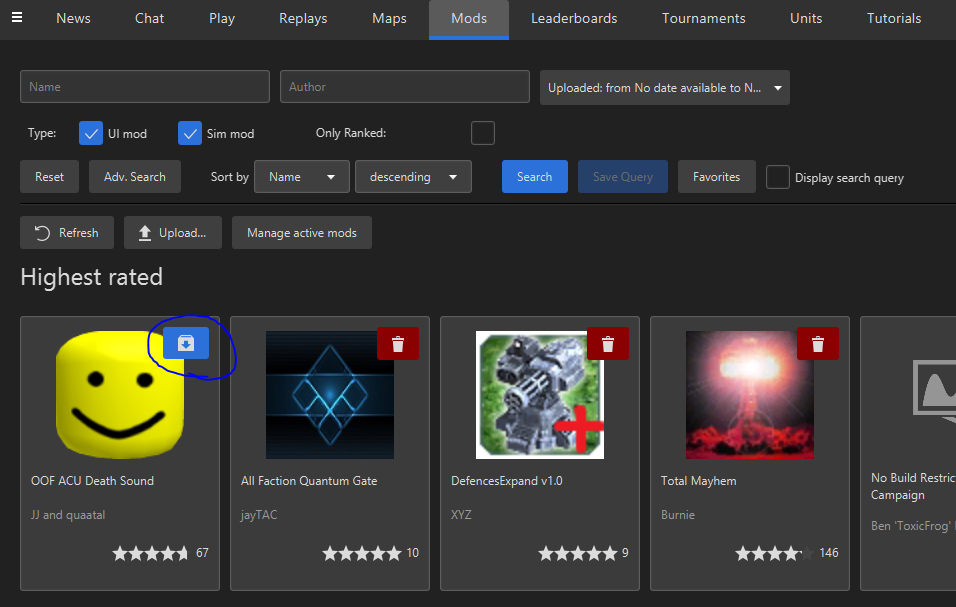Click the All Faction Quantum Gate title

pos(309,481)
